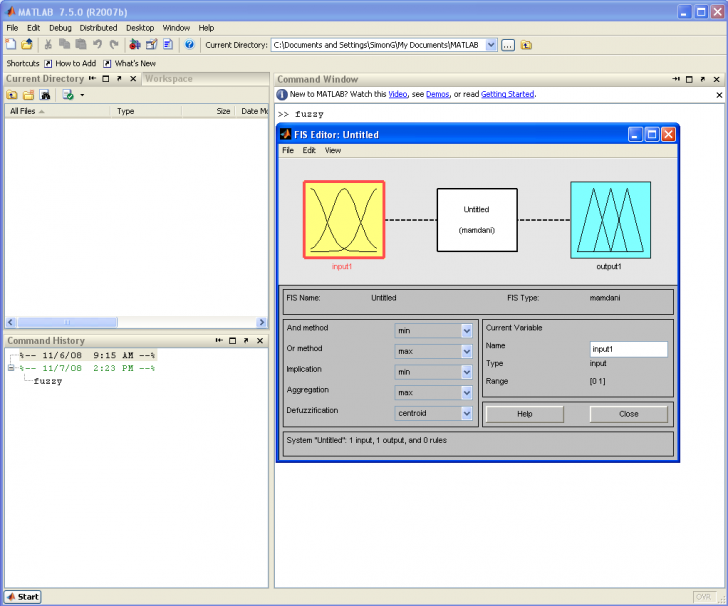The image size is (728, 606).
Task: Select the 11/6/08 9:15 AM history entry
Action: pyautogui.click(x=87, y=355)
